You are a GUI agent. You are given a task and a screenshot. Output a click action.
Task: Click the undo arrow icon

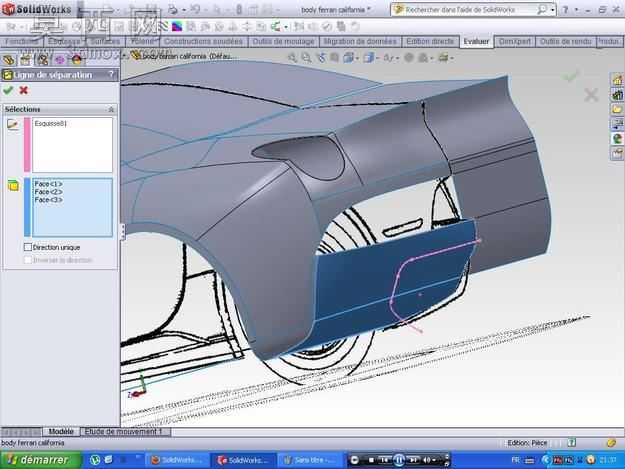pos(195,9)
